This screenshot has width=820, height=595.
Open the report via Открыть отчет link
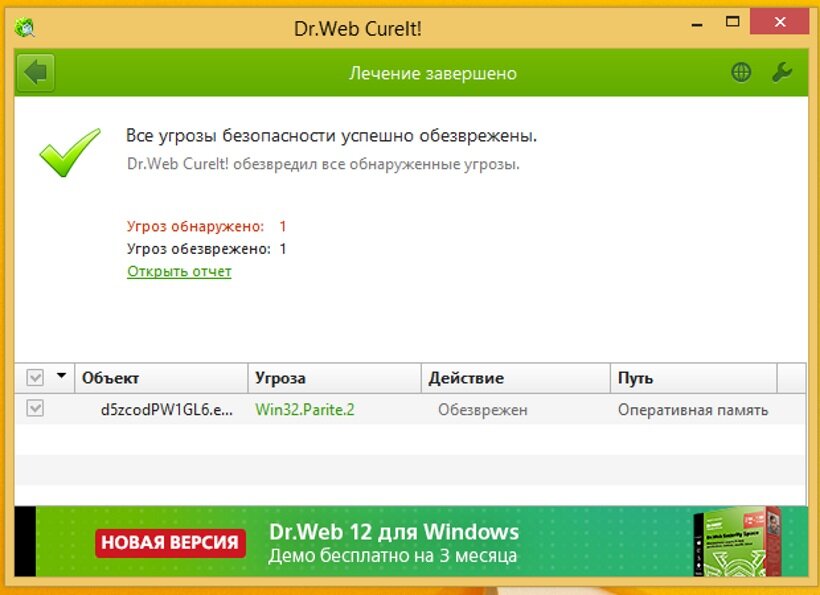[179, 271]
